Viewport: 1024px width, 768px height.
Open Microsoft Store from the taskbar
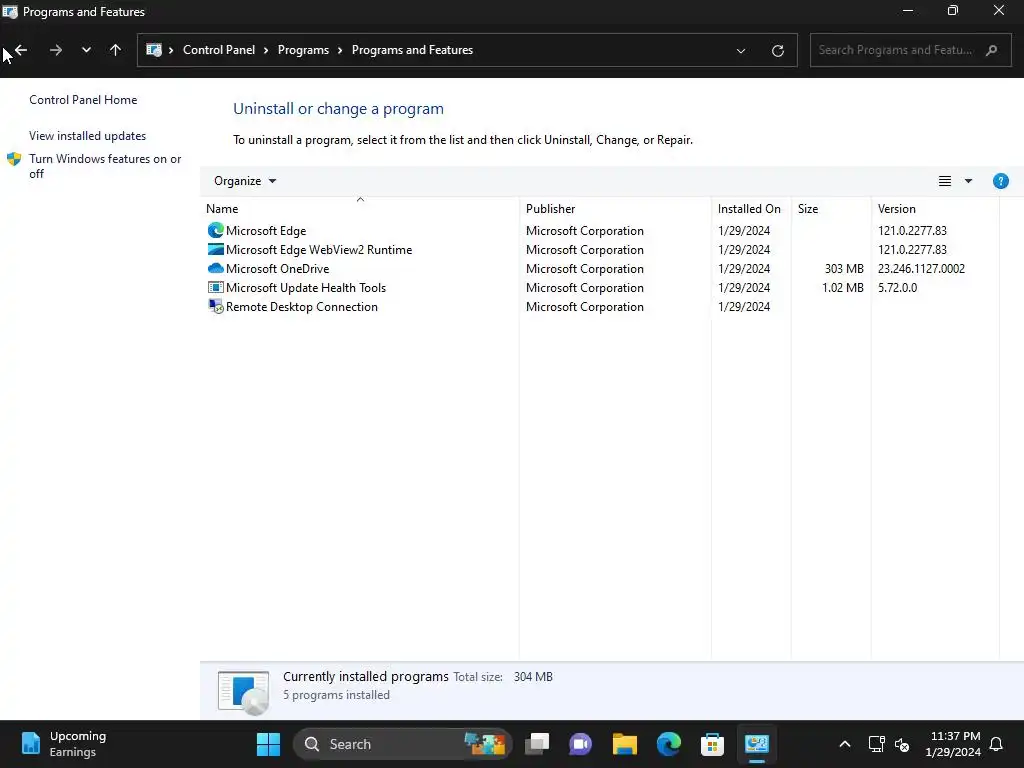click(x=712, y=744)
